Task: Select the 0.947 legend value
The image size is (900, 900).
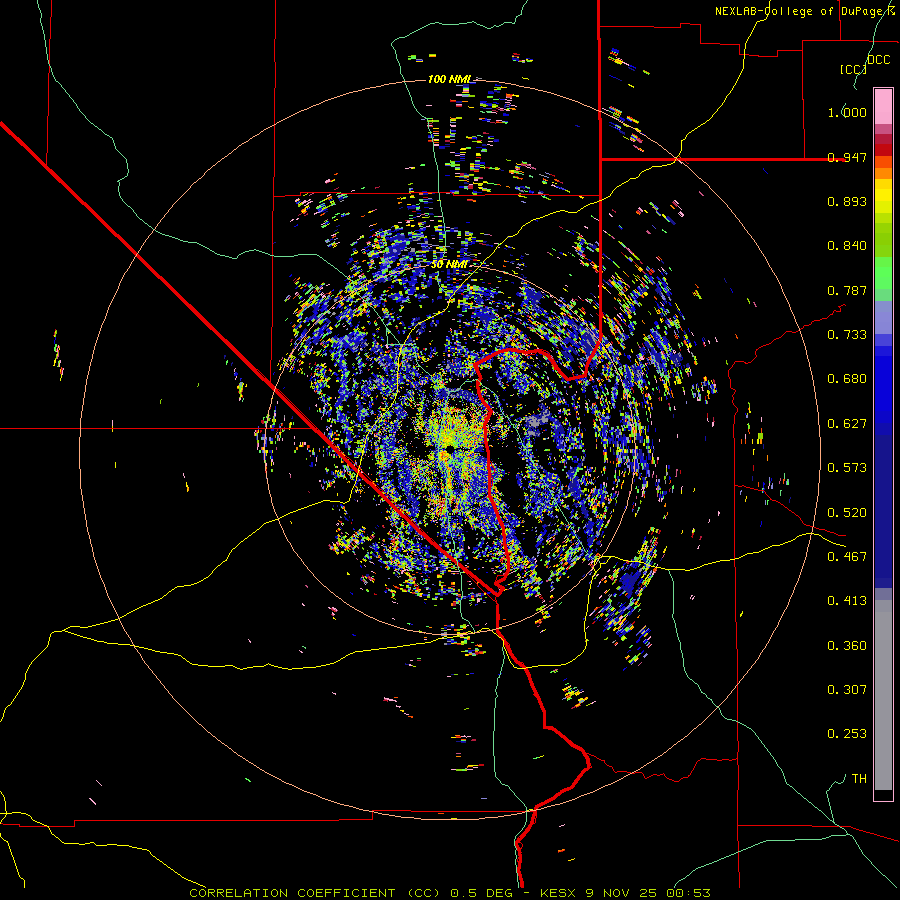Action: pyautogui.click(x=847, y=157)
